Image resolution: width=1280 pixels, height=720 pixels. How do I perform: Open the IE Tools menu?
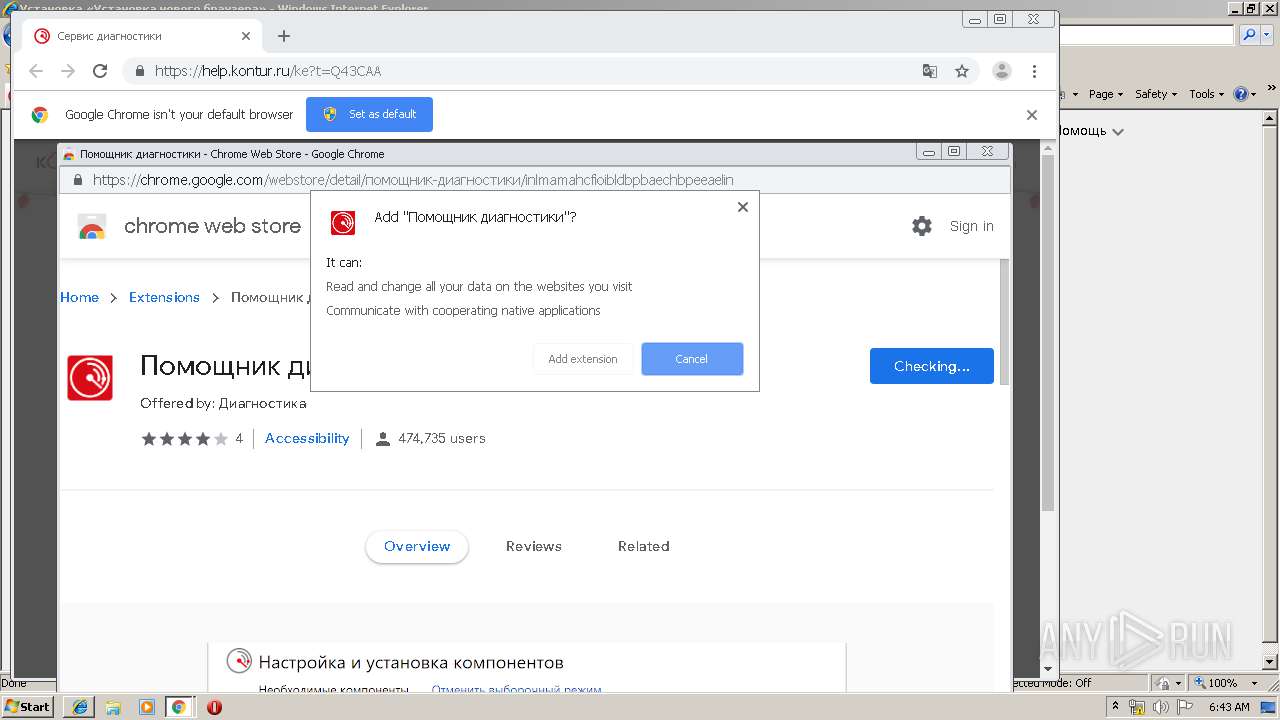click(1206, 94)
